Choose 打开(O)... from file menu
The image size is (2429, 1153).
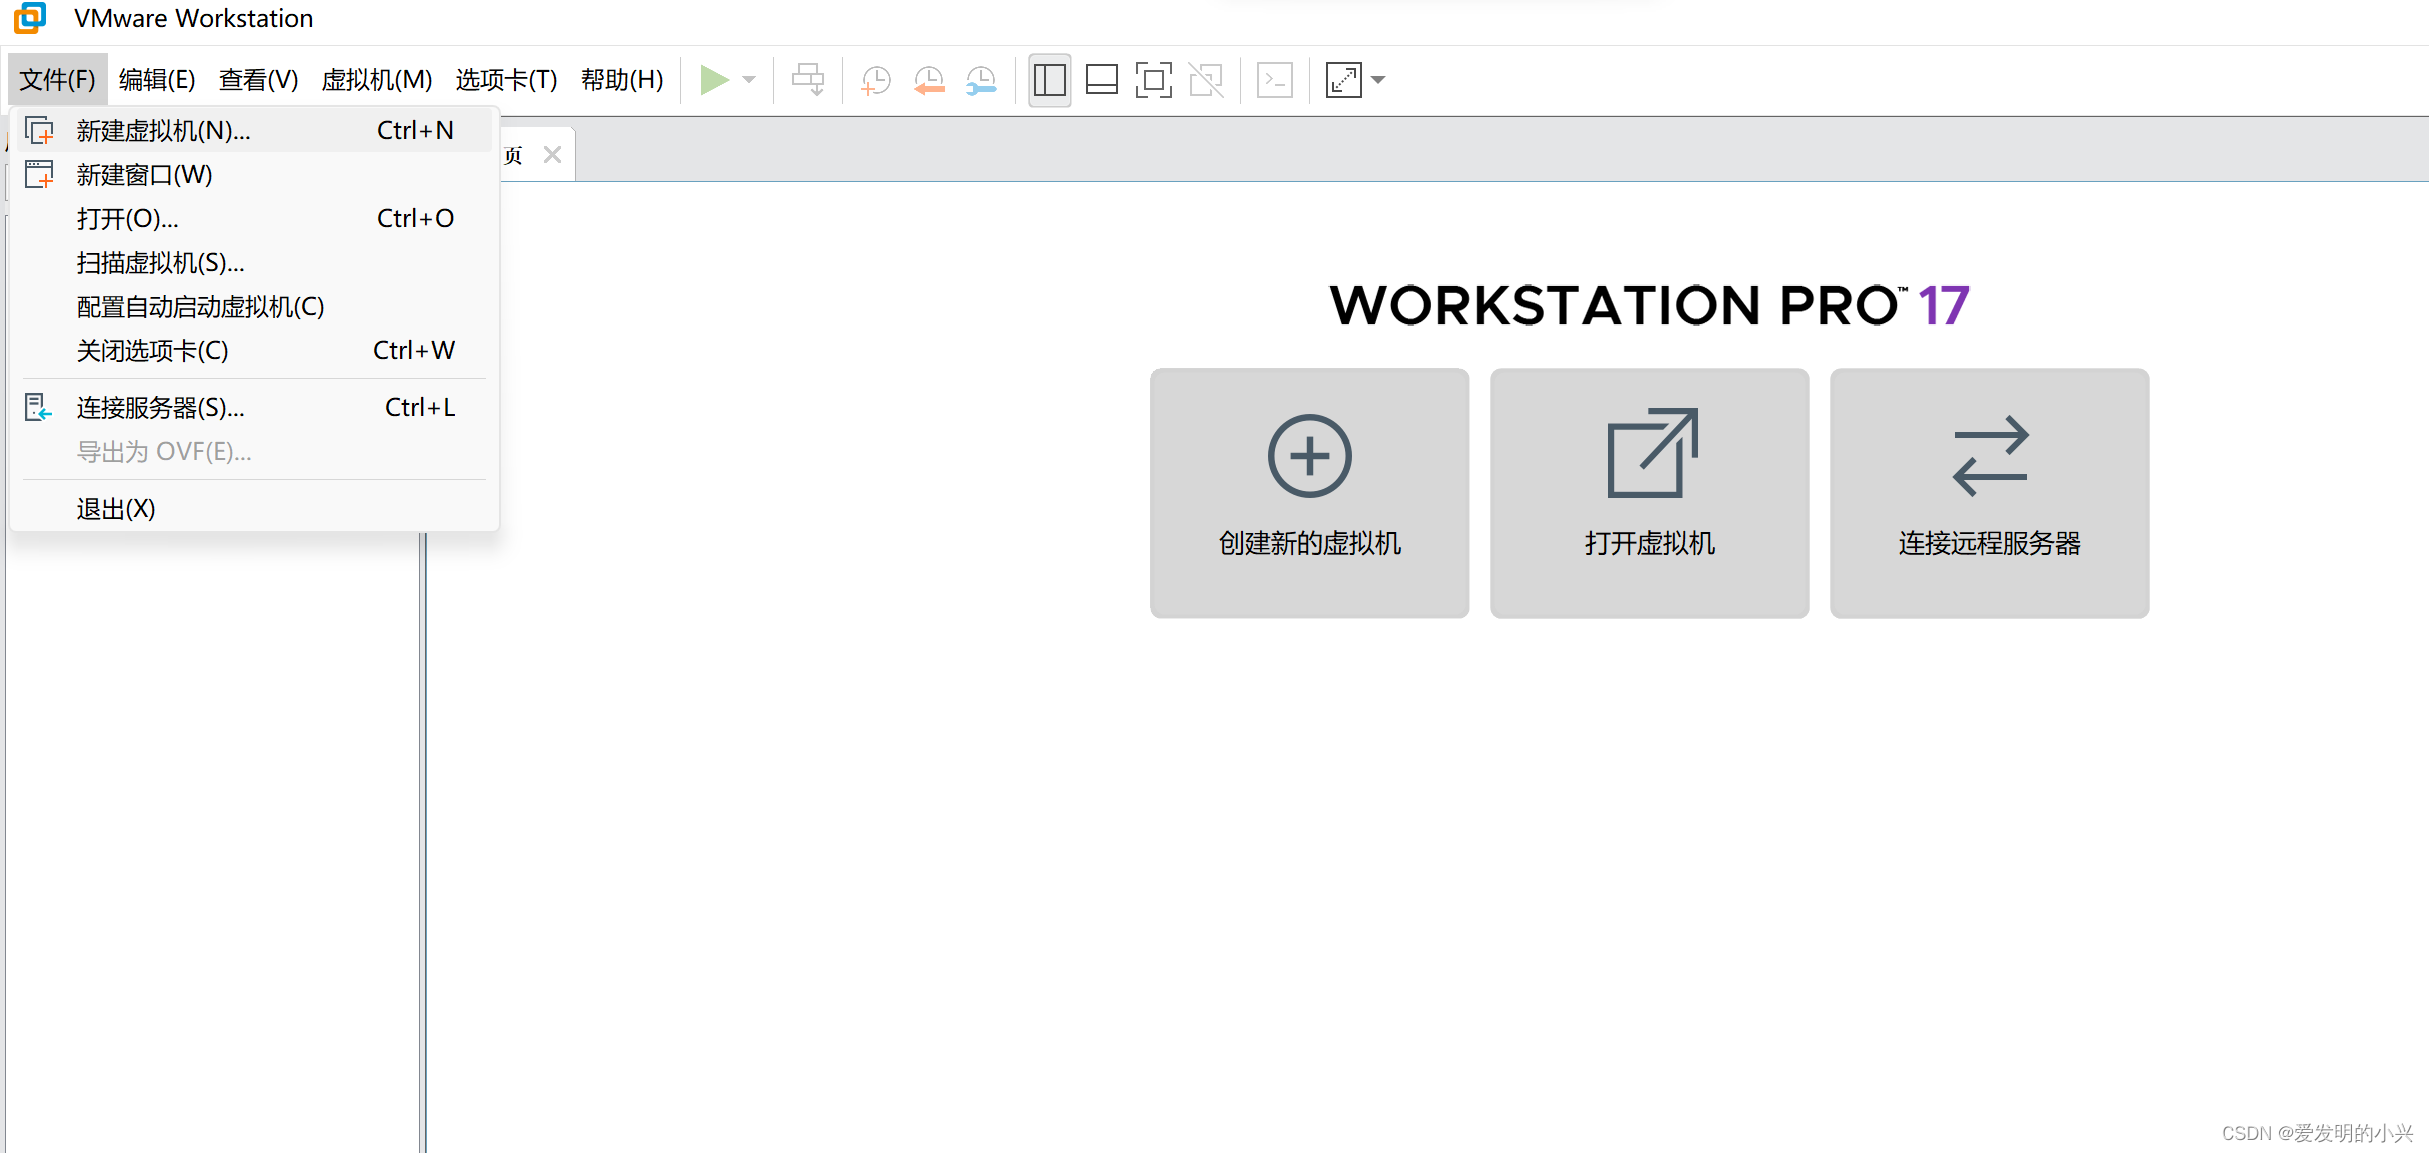pos(254,219)
